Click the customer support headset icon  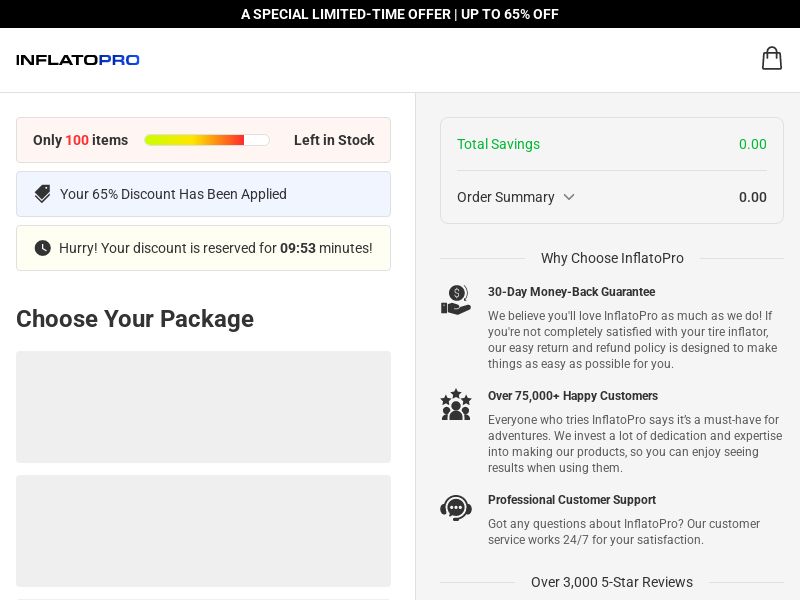pos(456,508)
